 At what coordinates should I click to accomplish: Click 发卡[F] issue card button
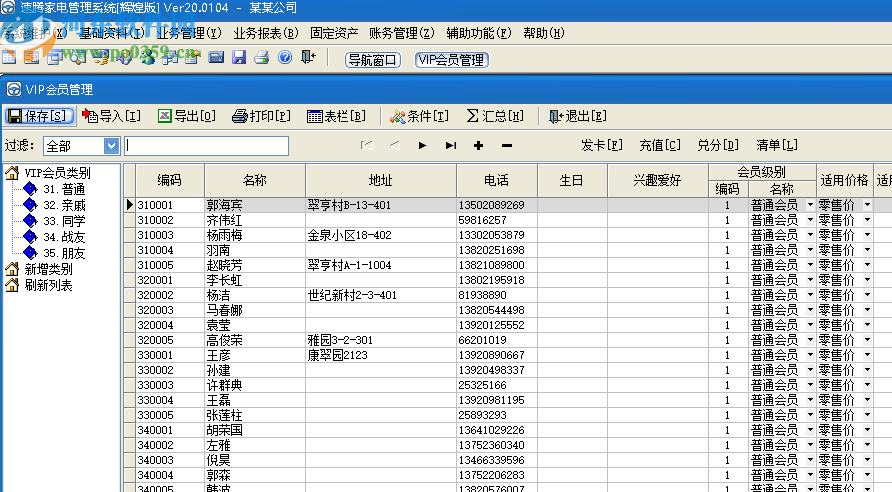coord(601,146)
